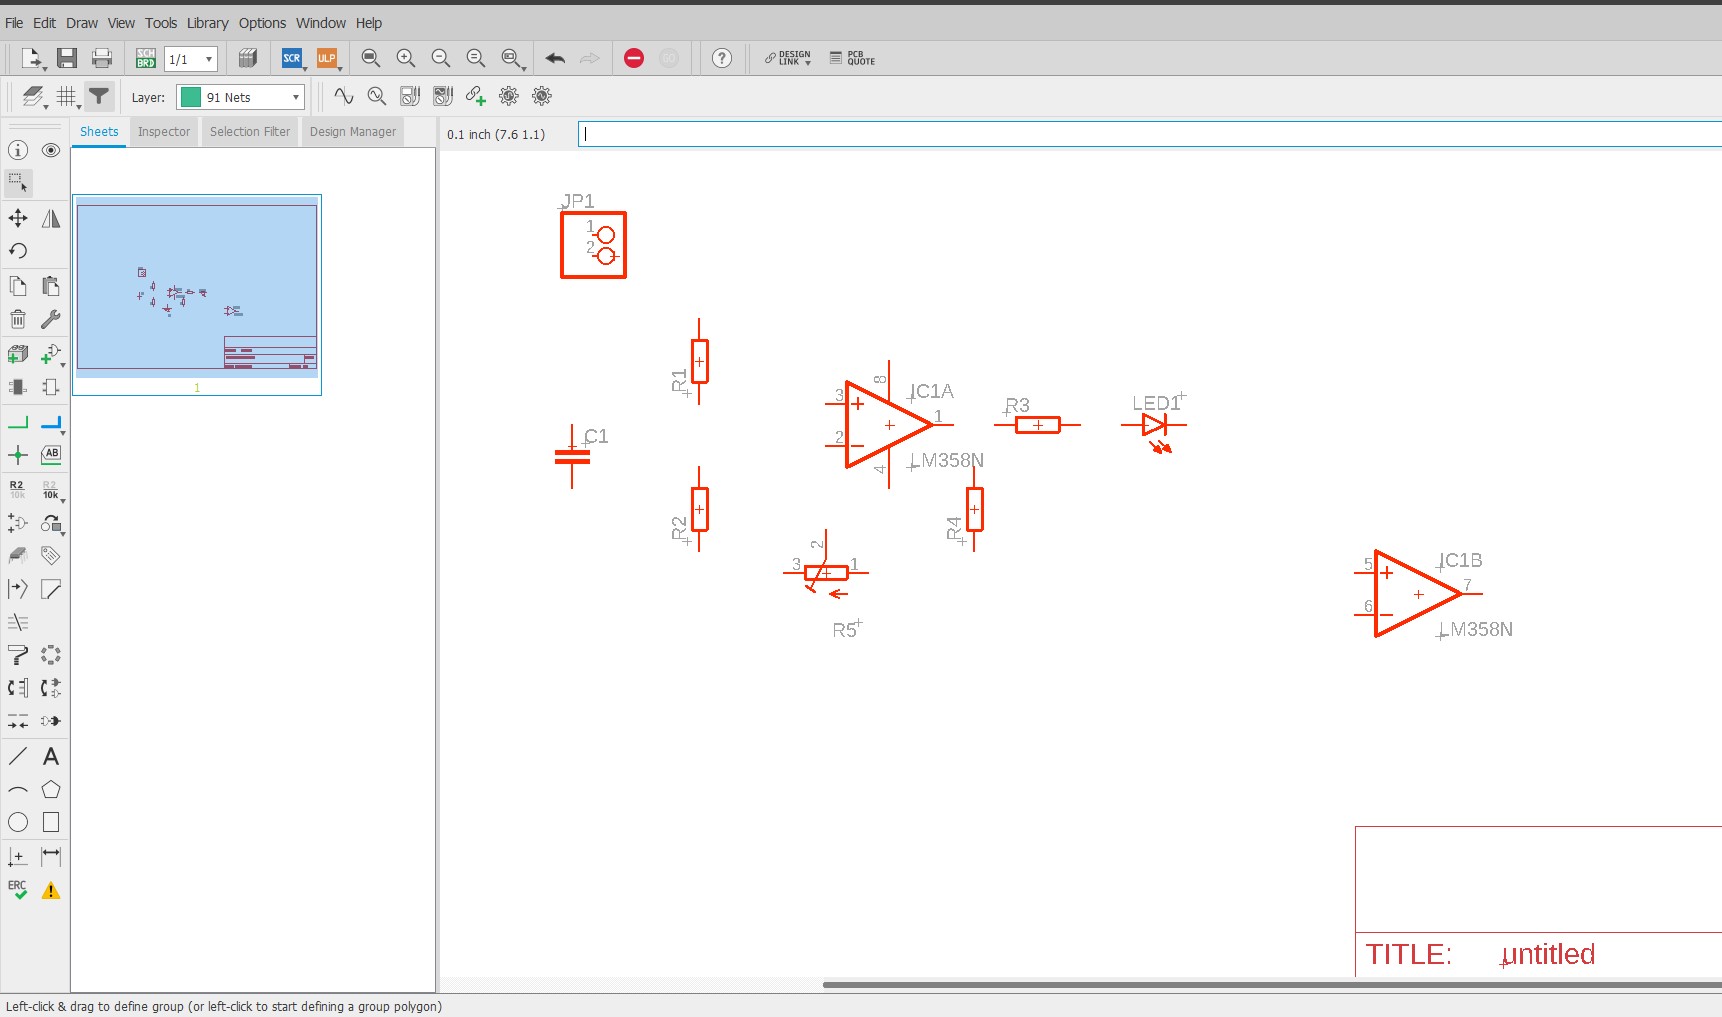This screenshot has width=1722, height=1017.
Task: Pick the Text tool
Action: click(x=51, y=756)
